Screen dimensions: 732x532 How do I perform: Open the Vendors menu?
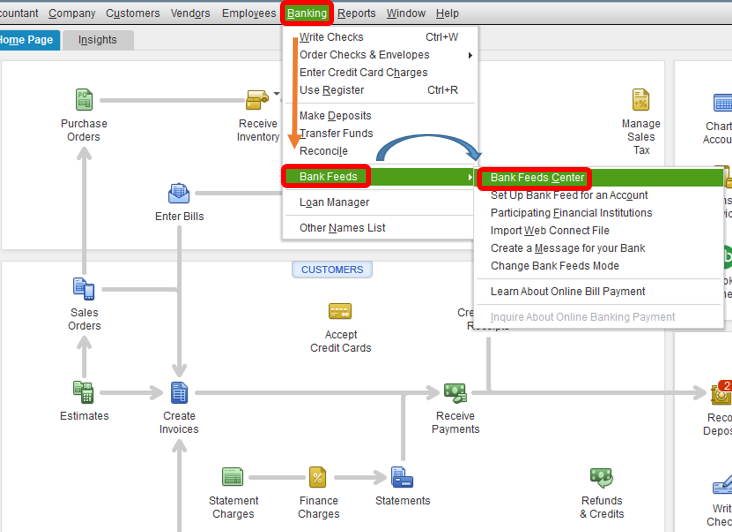coord(190,14)
